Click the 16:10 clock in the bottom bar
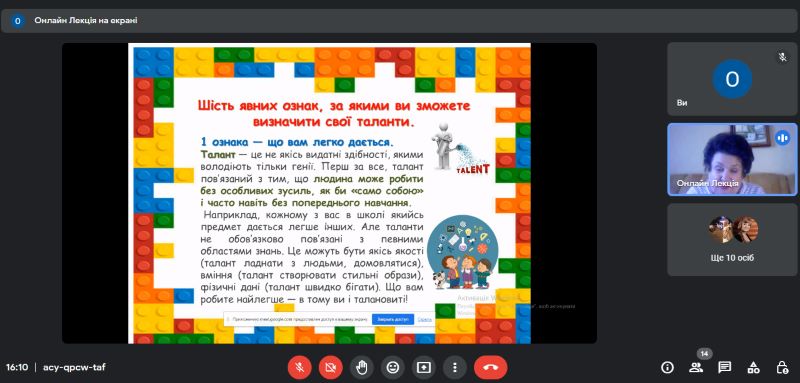Image resolution: width=800 pixels, height=383 pixels. pos(17,367)
